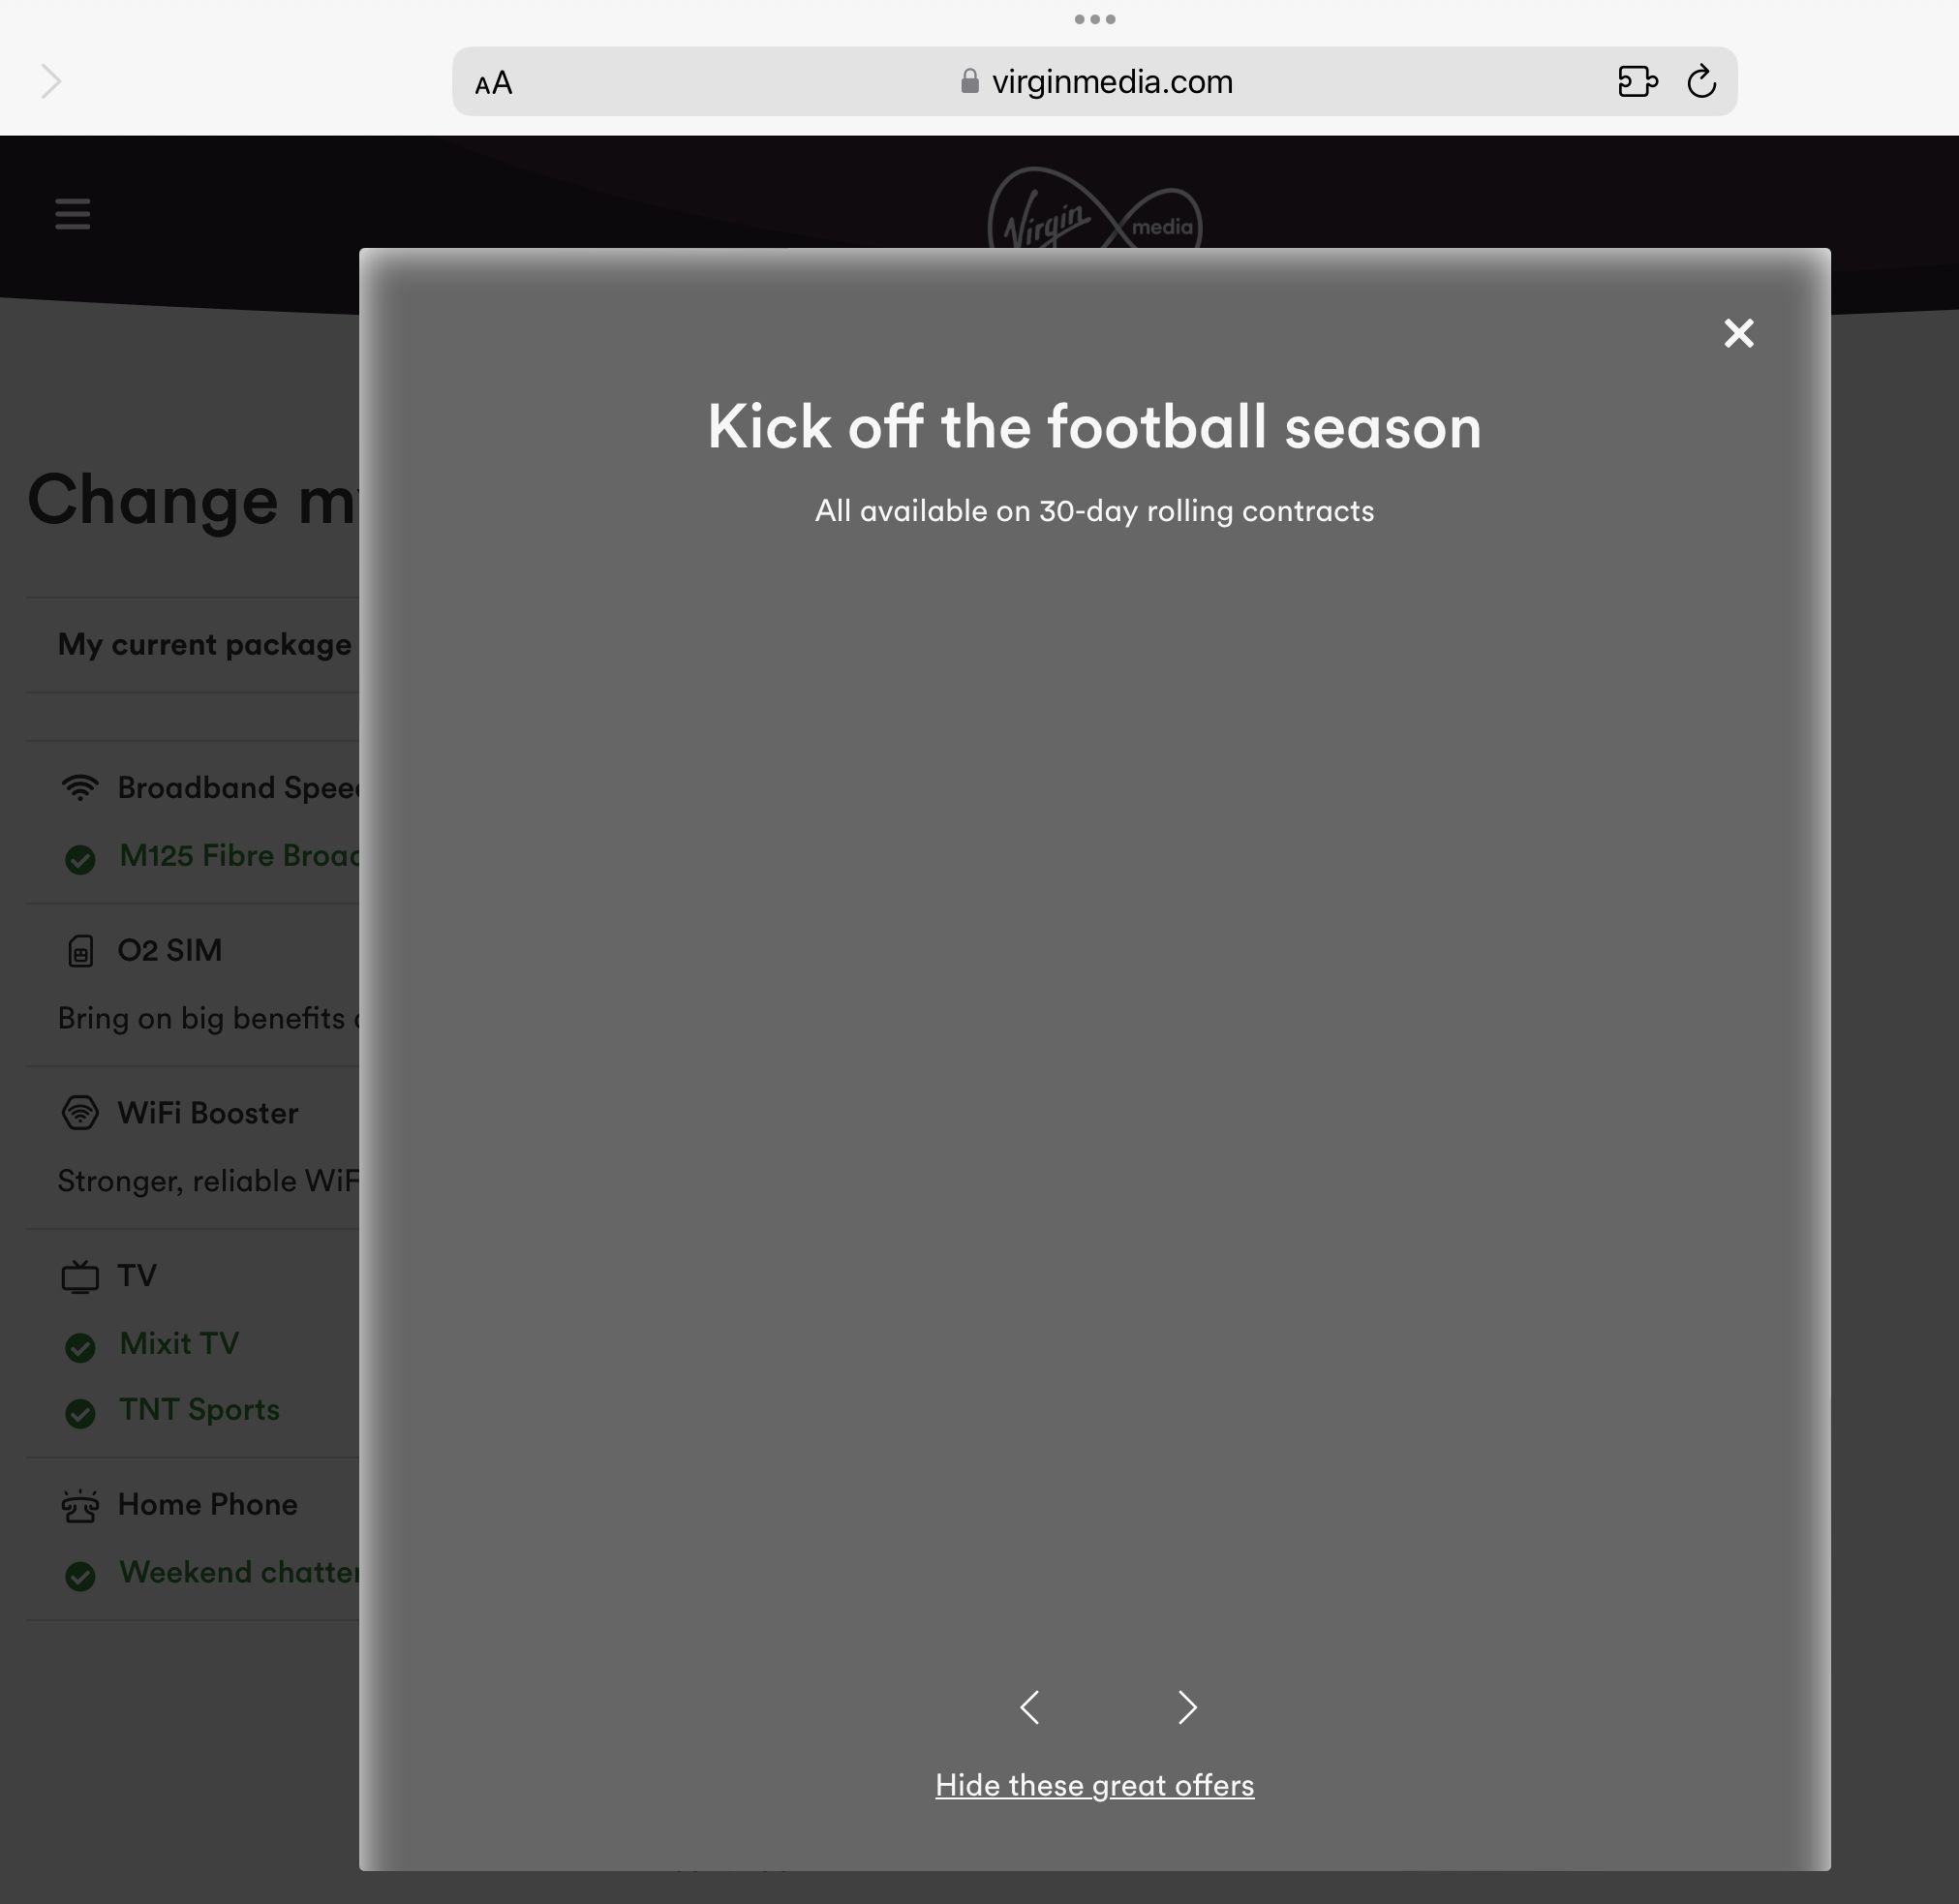Open the My current package tab

204,644
